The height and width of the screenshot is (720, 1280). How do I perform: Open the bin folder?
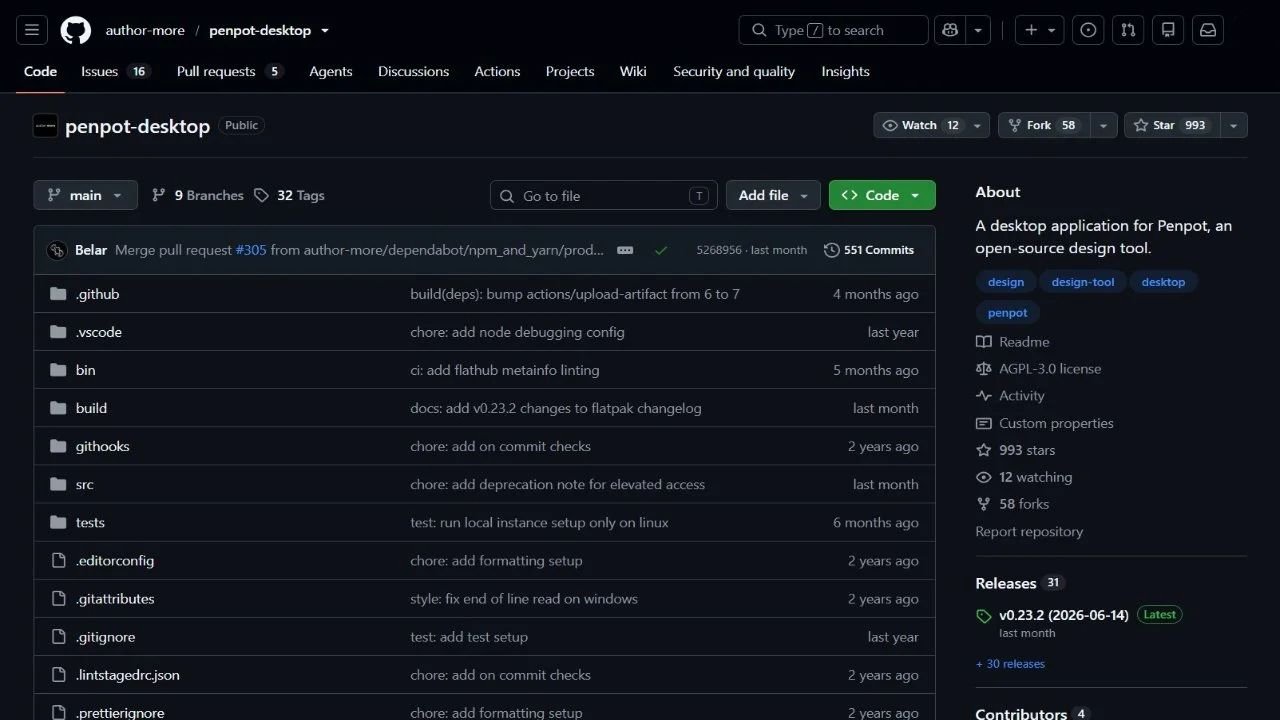[x=86, y=370]
